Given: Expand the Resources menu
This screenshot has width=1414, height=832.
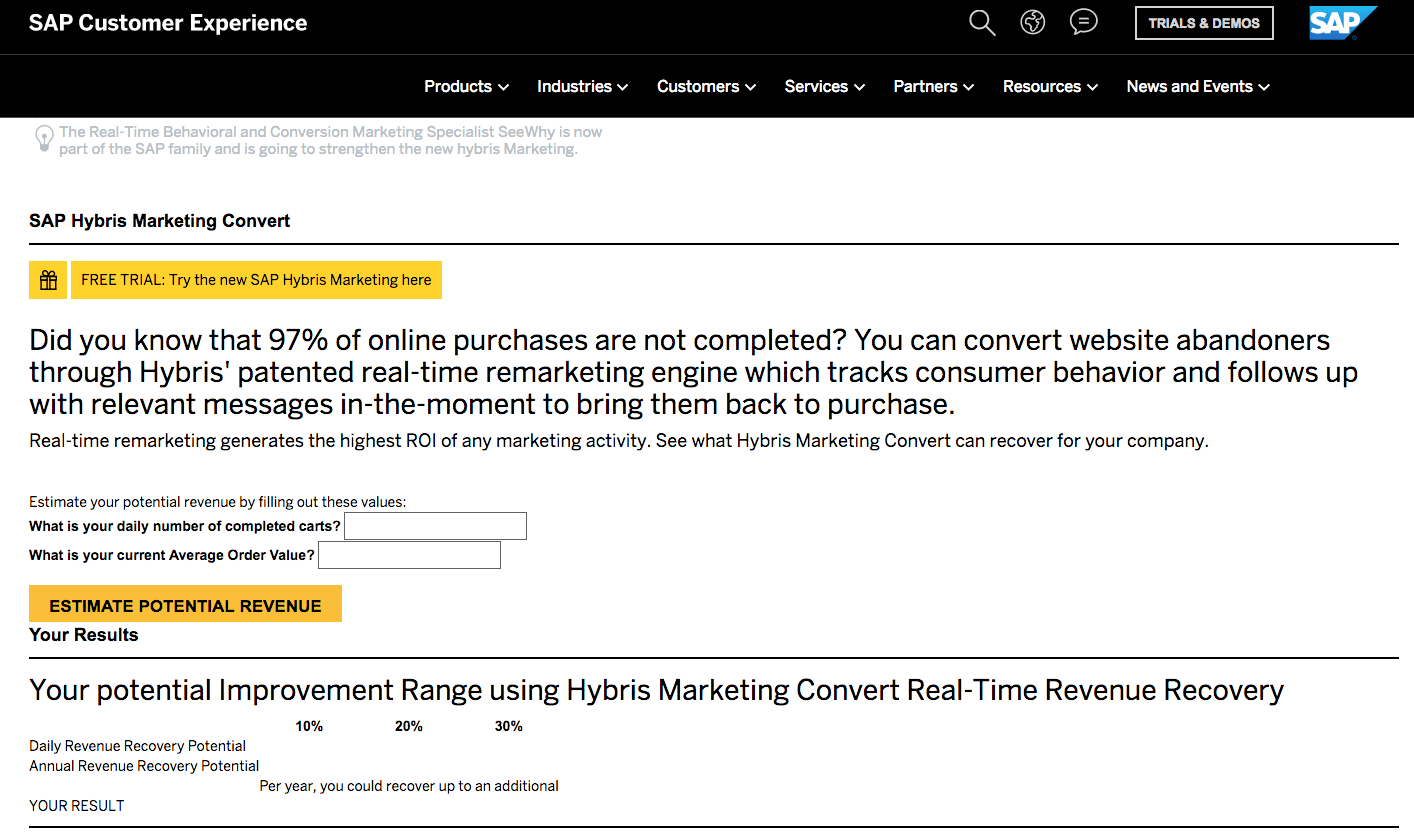Looking at the screenshot, I should coord(1050,86).
